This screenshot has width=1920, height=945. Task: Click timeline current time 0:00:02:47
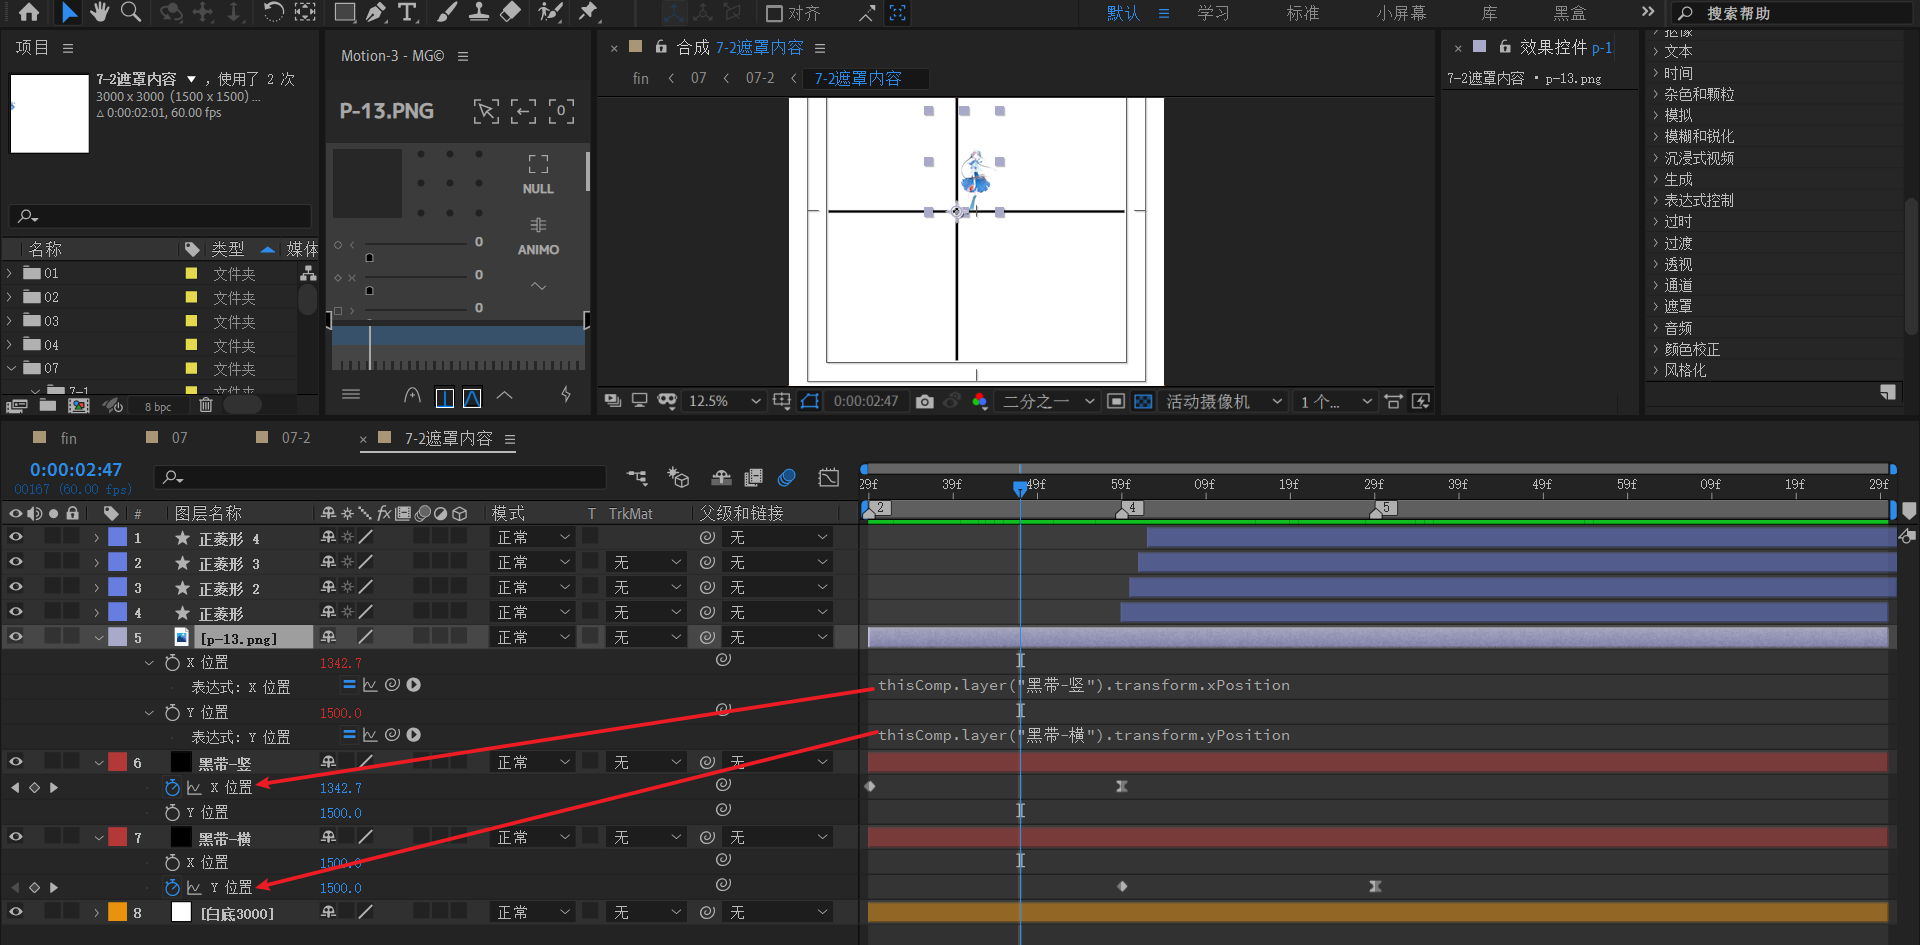click(x=76, y=470)
